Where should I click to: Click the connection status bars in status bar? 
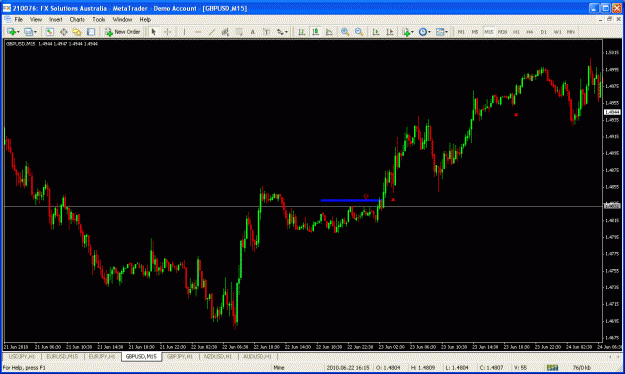tap(552, 368)
